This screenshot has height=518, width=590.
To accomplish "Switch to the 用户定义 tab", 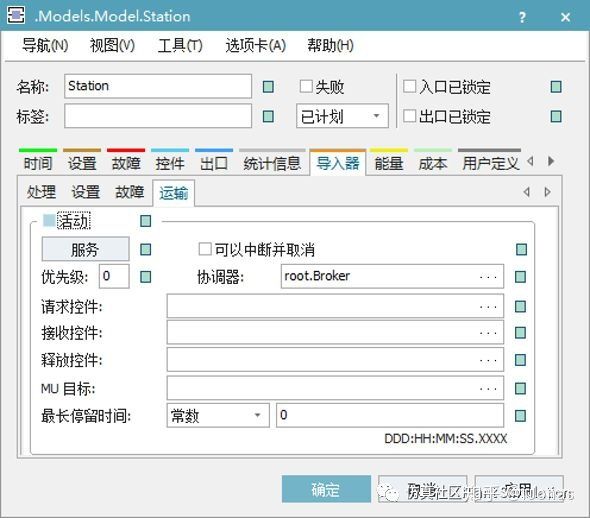I will (x=490, y=163).
